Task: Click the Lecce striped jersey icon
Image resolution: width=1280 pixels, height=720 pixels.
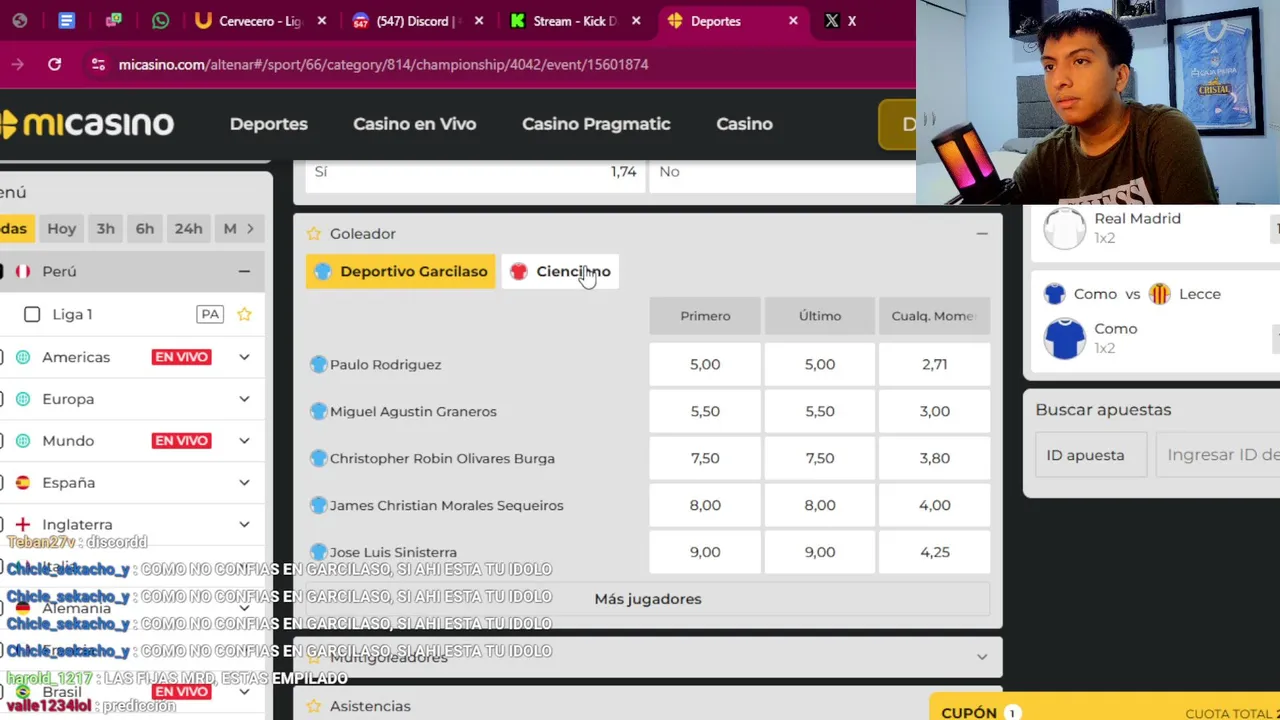Action: point(1159,294)
